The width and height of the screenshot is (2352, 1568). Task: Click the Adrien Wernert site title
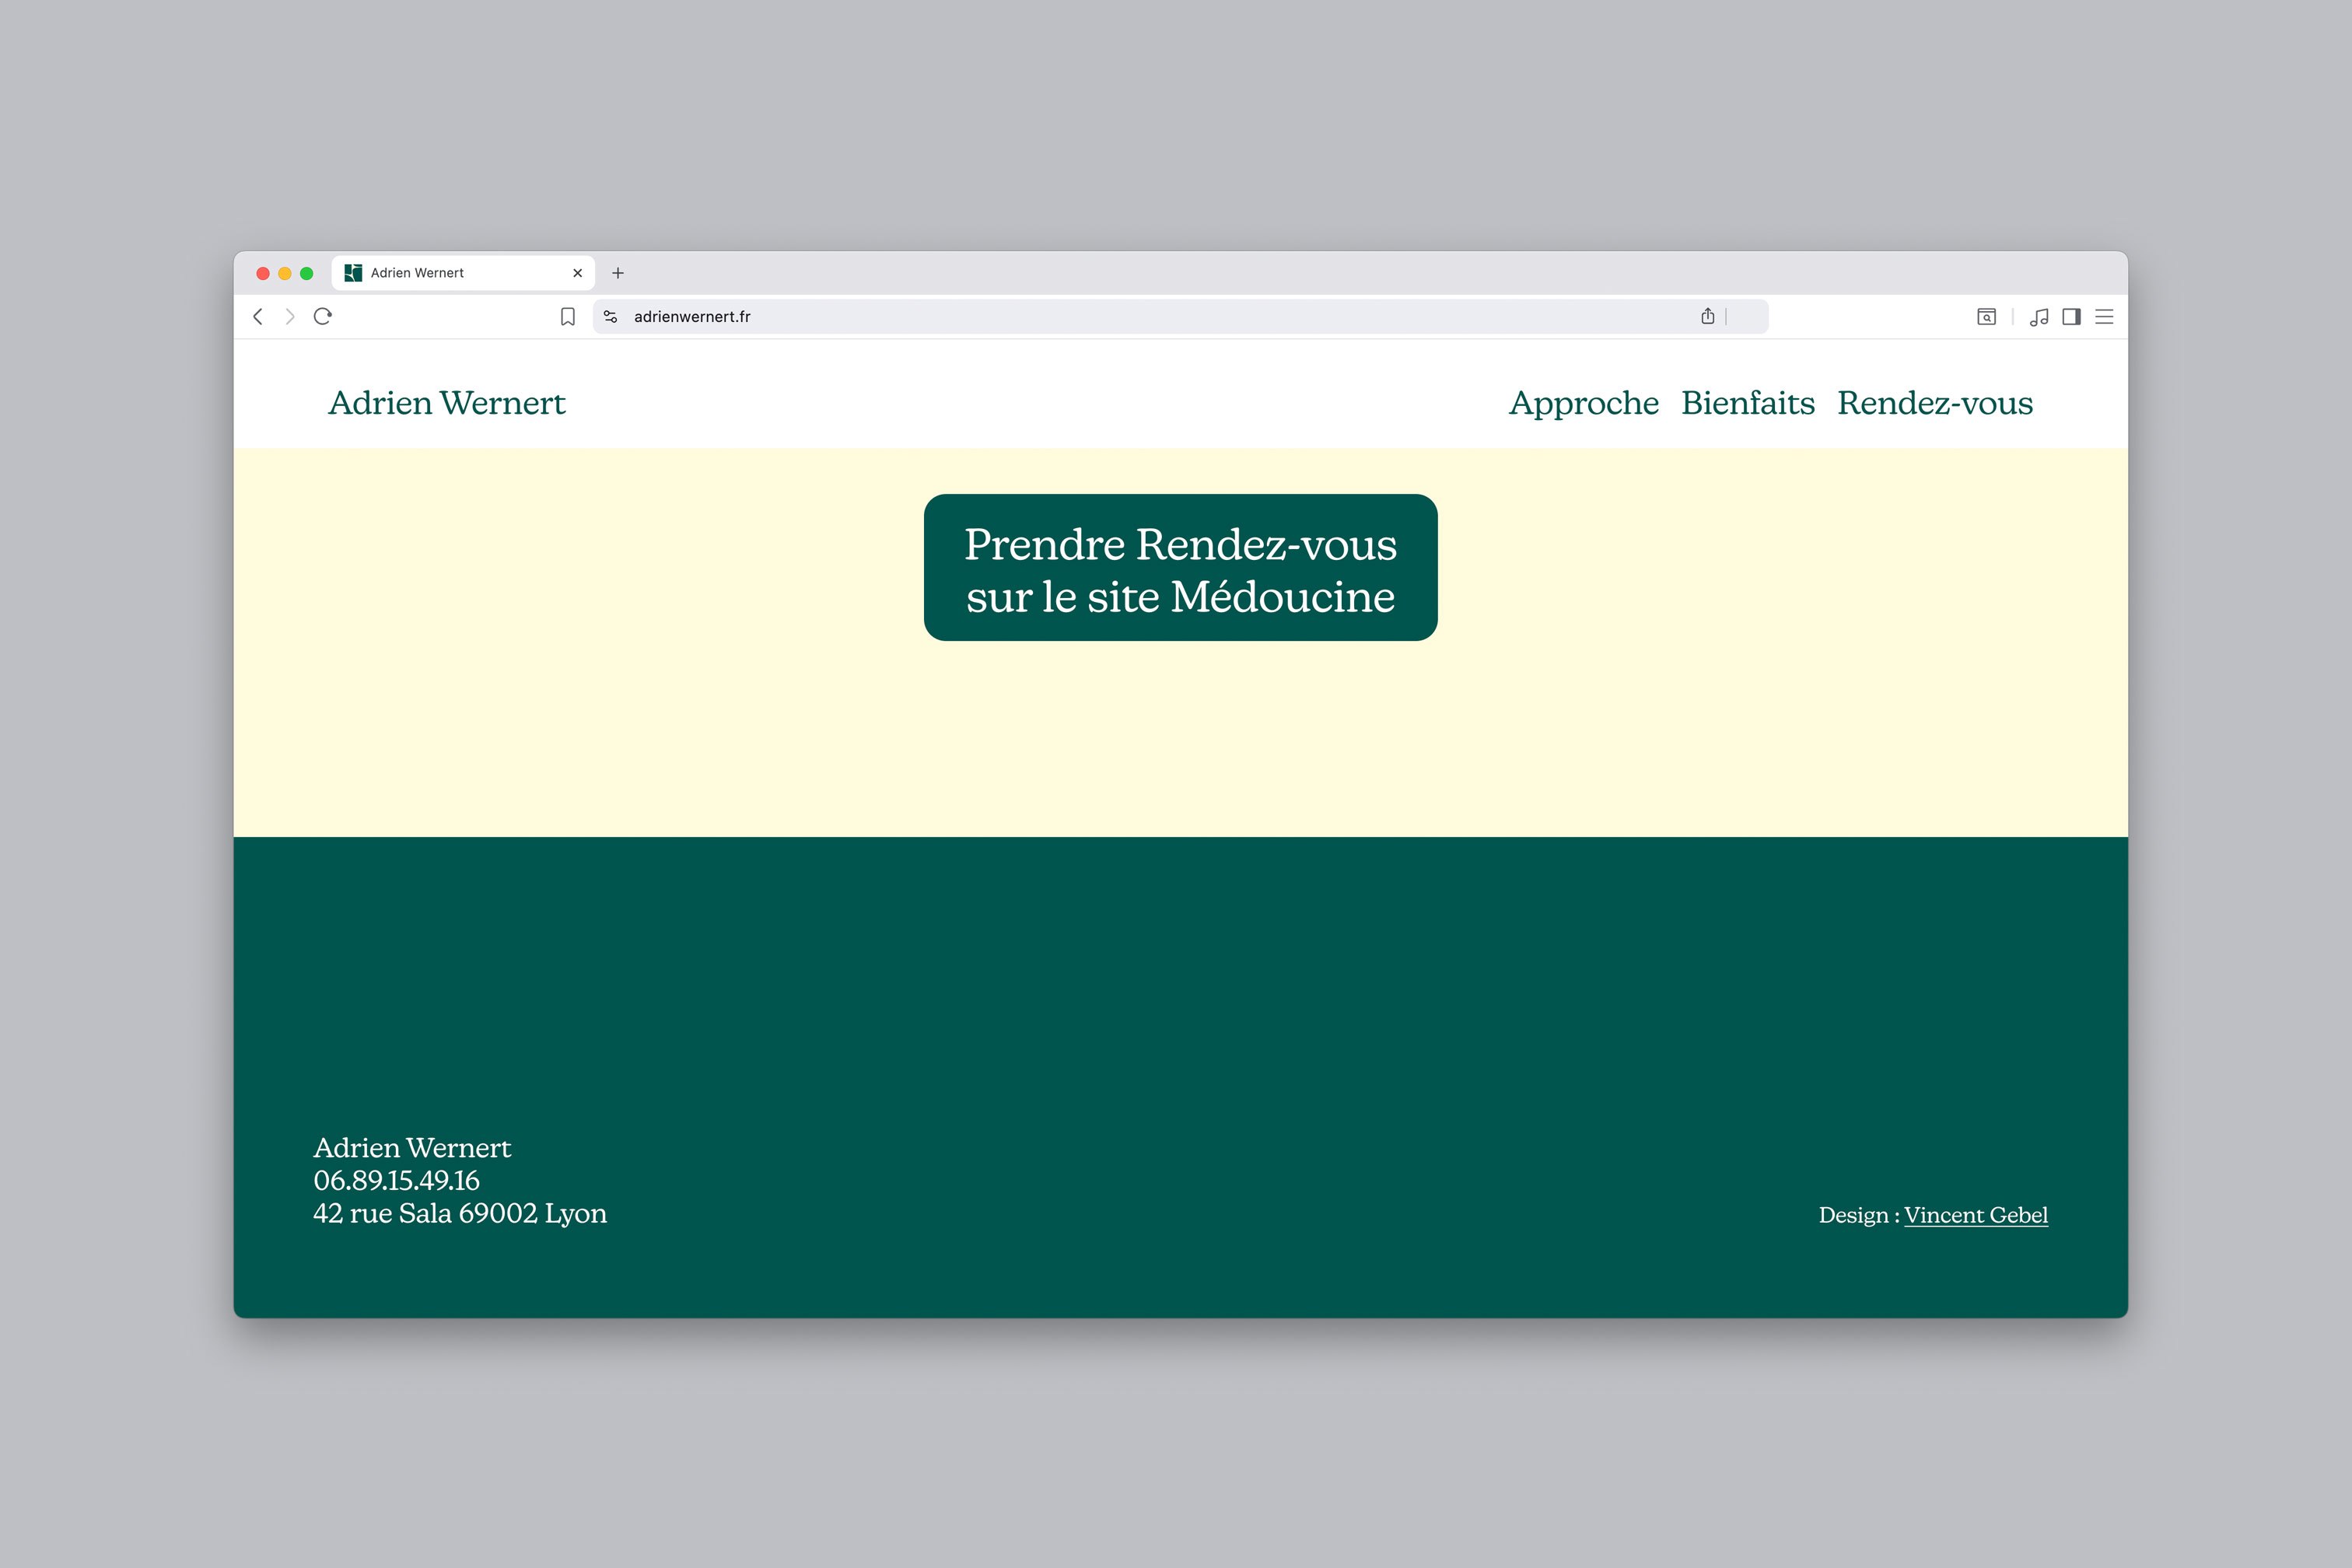click(447, 403)
